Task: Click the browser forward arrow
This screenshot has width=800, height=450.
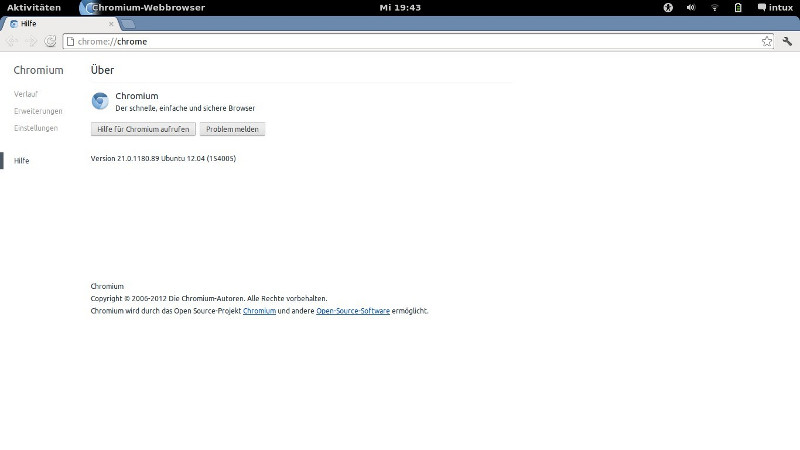Action: point(31,41)
